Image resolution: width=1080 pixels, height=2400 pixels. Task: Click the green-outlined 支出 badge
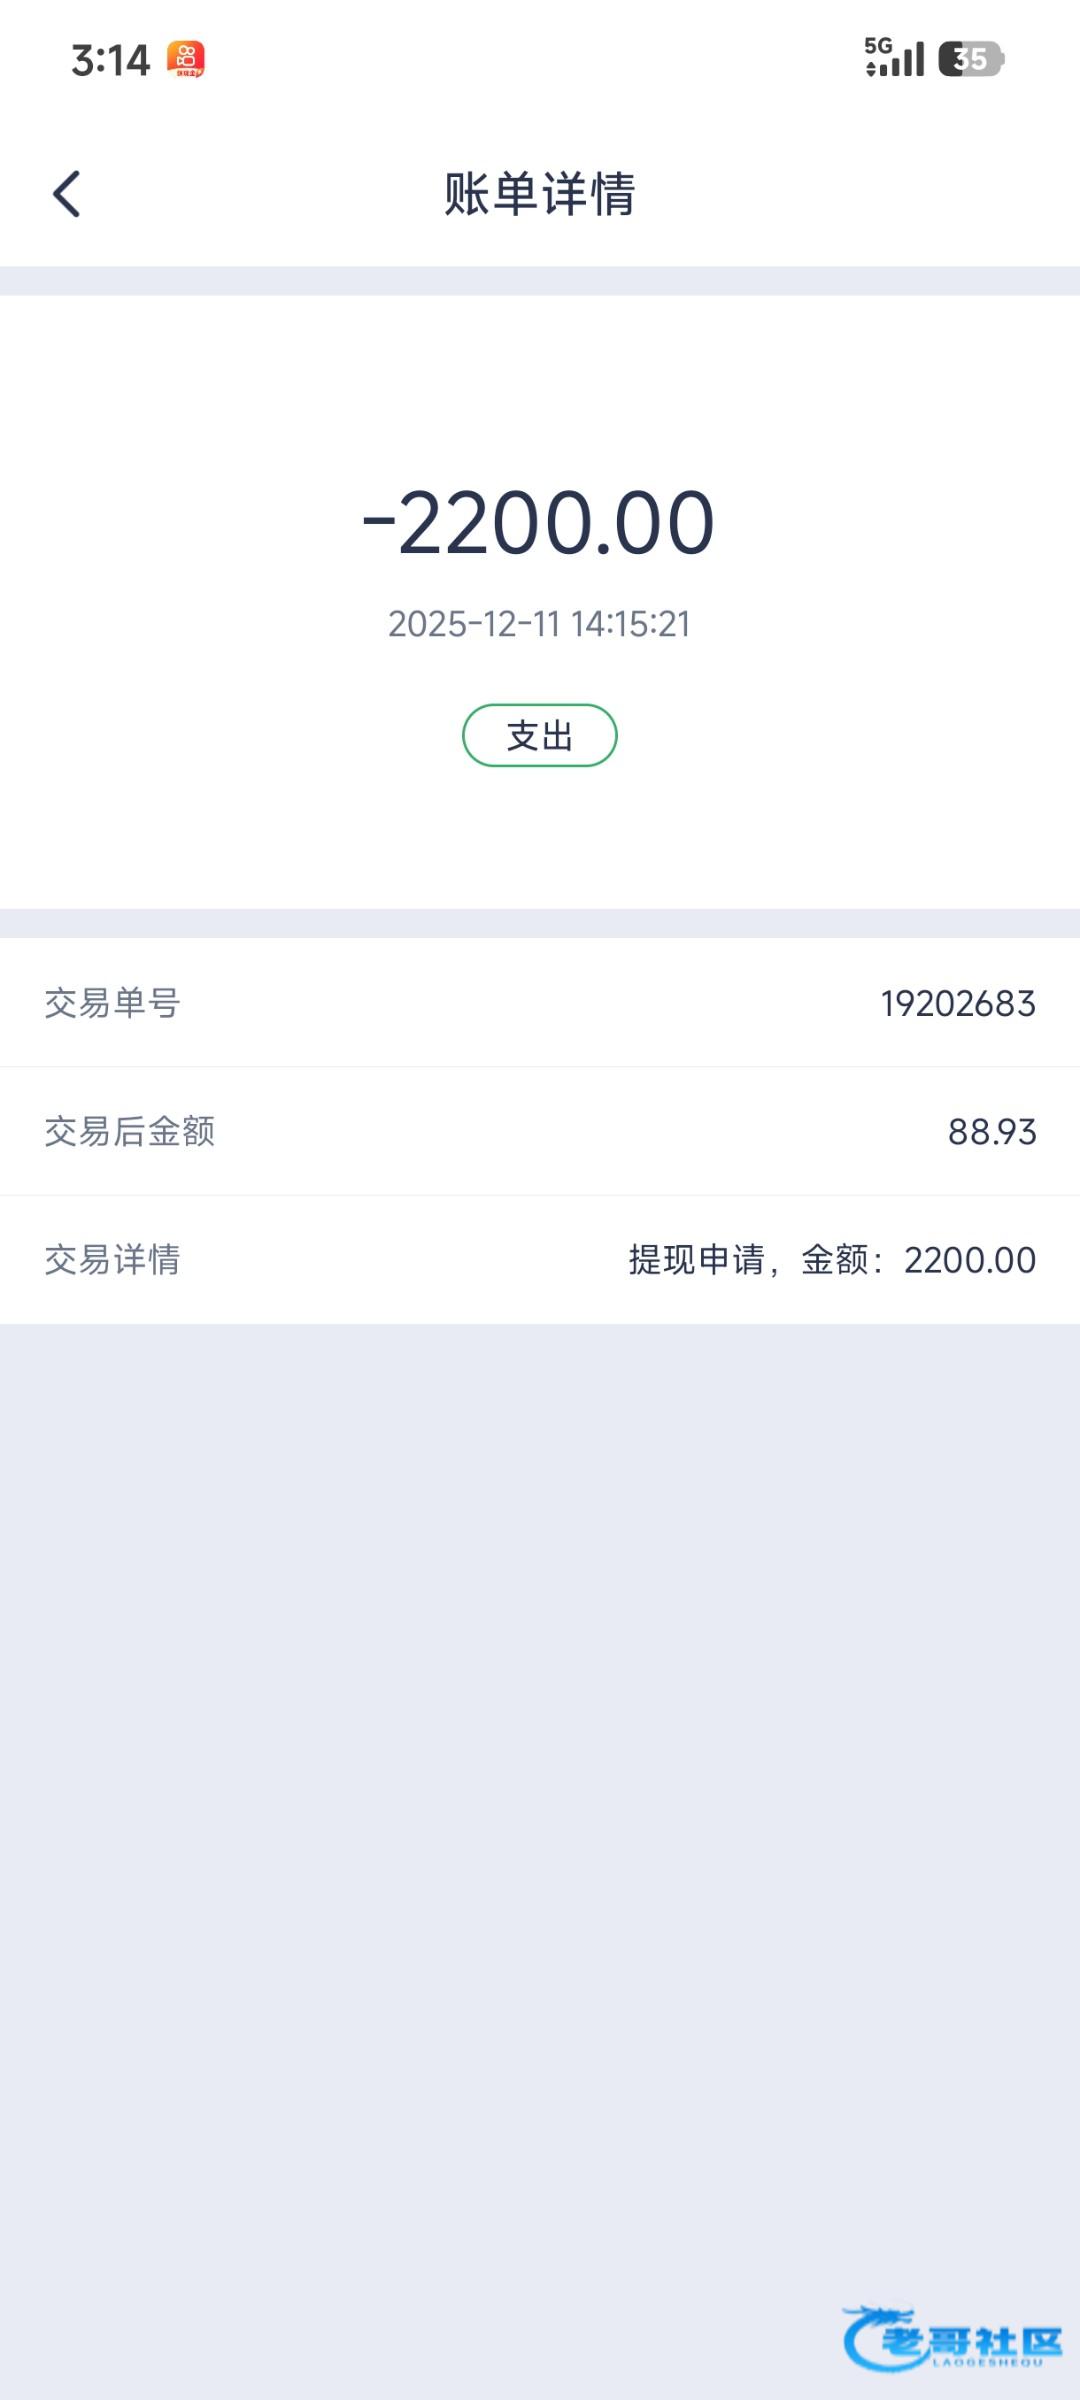(x=540, y=736)
